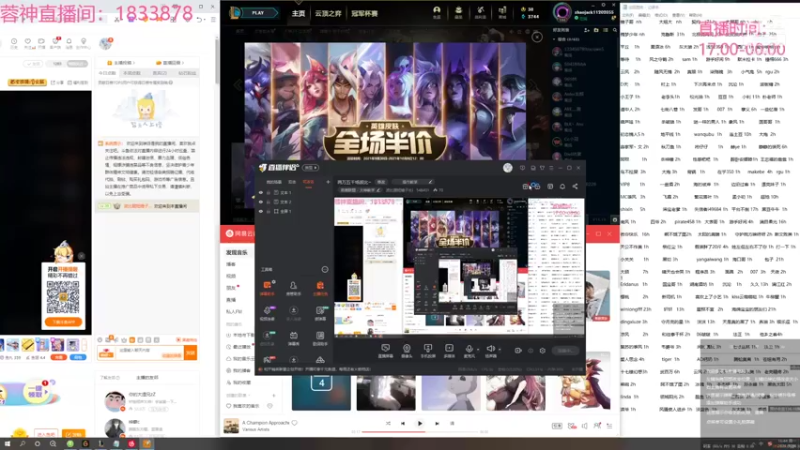This screenshot has width=800, height=450.
Task: Toggle visibility eye of 全屏 1 source
Action: pyautogui.click(x=261, y=211)
